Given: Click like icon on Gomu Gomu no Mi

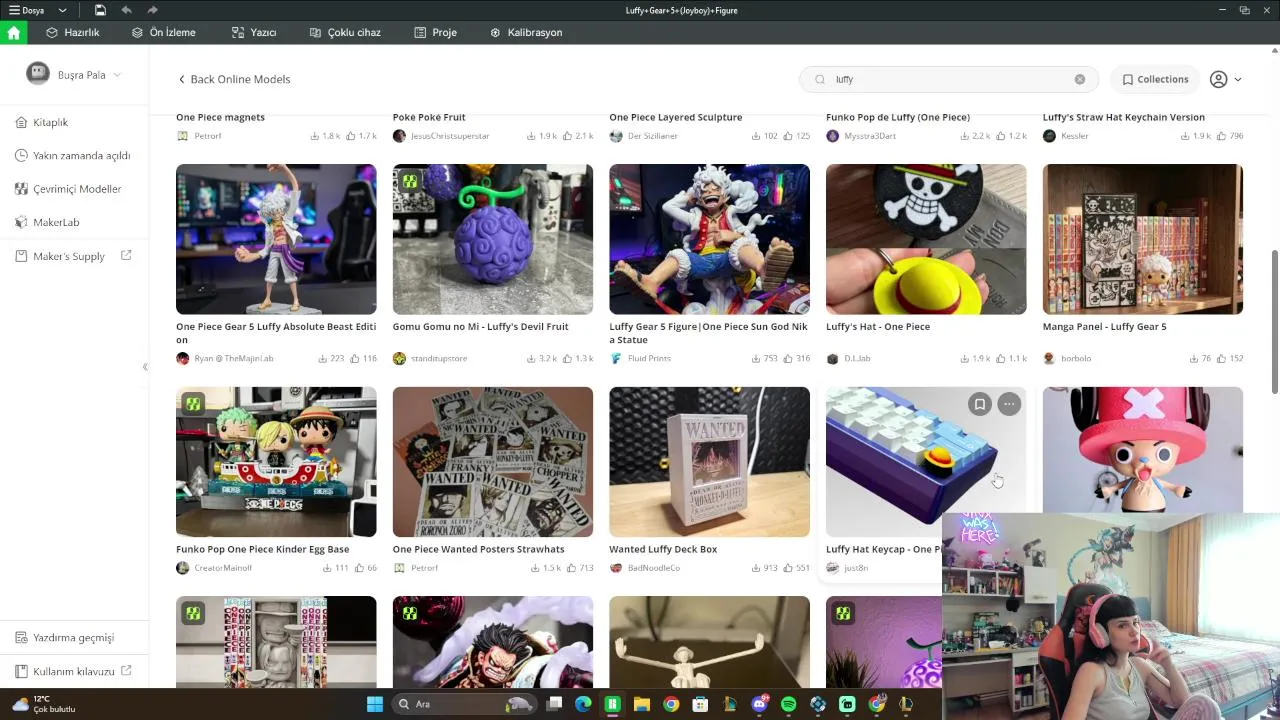Looking at the screenshot, I should click(x=567, y=358).
